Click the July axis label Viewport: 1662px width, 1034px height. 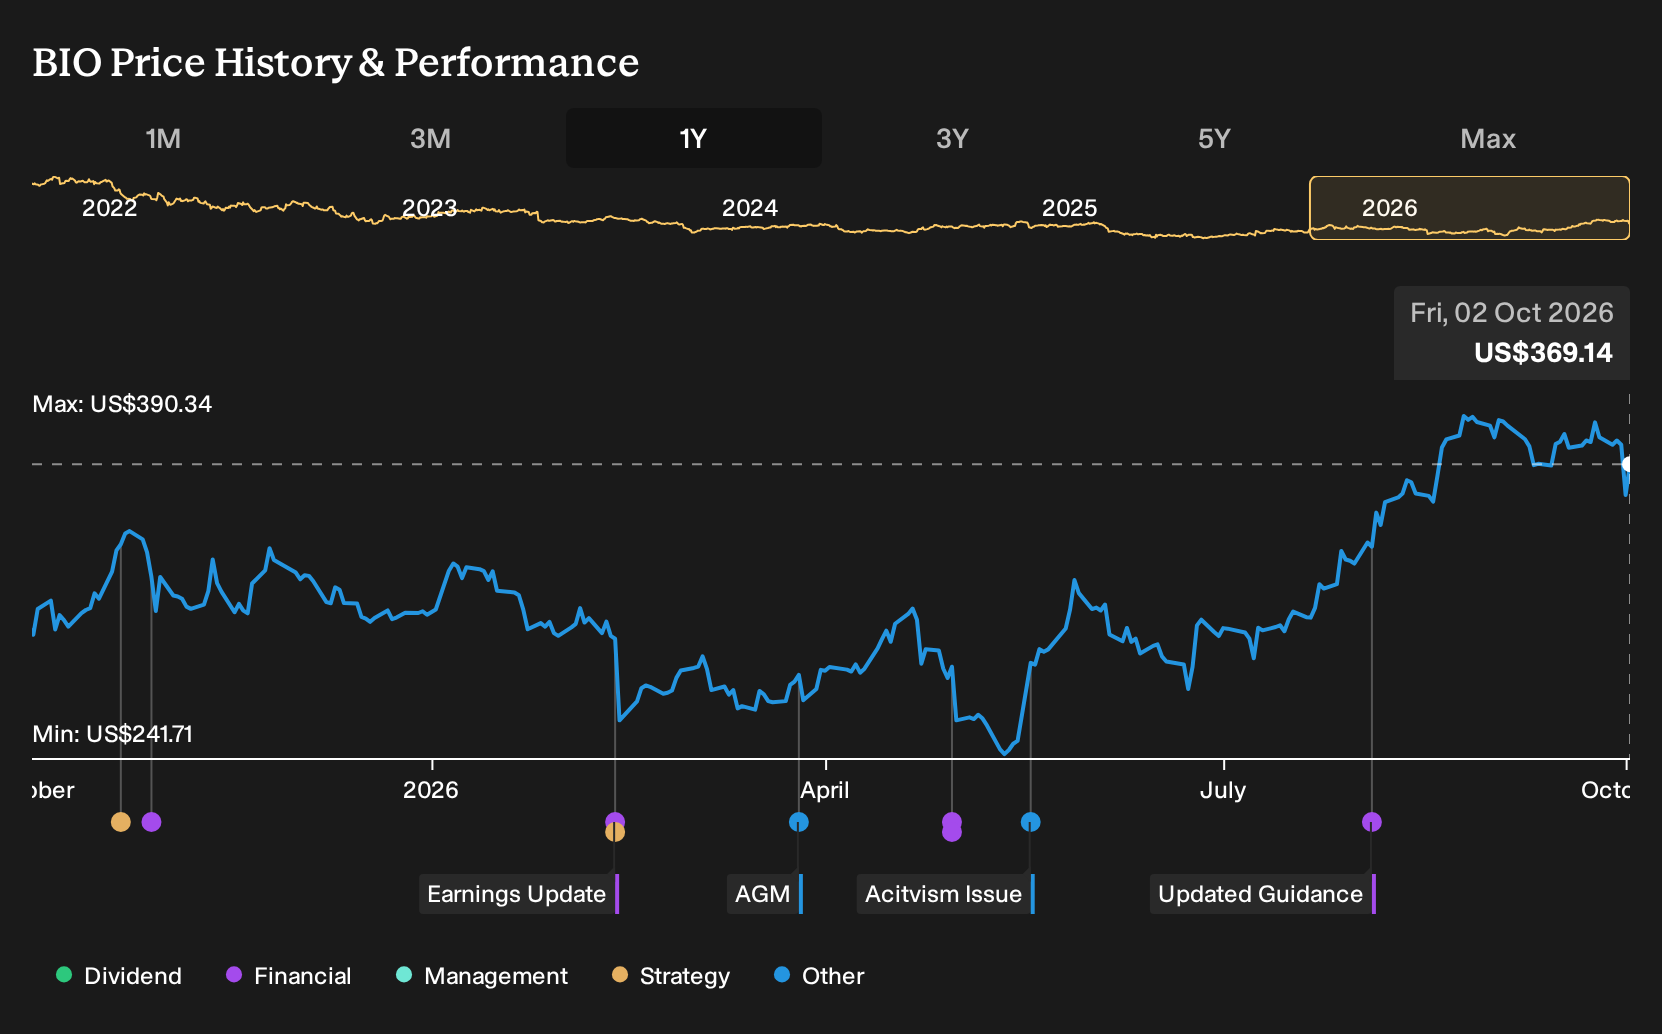[1223, 790]
